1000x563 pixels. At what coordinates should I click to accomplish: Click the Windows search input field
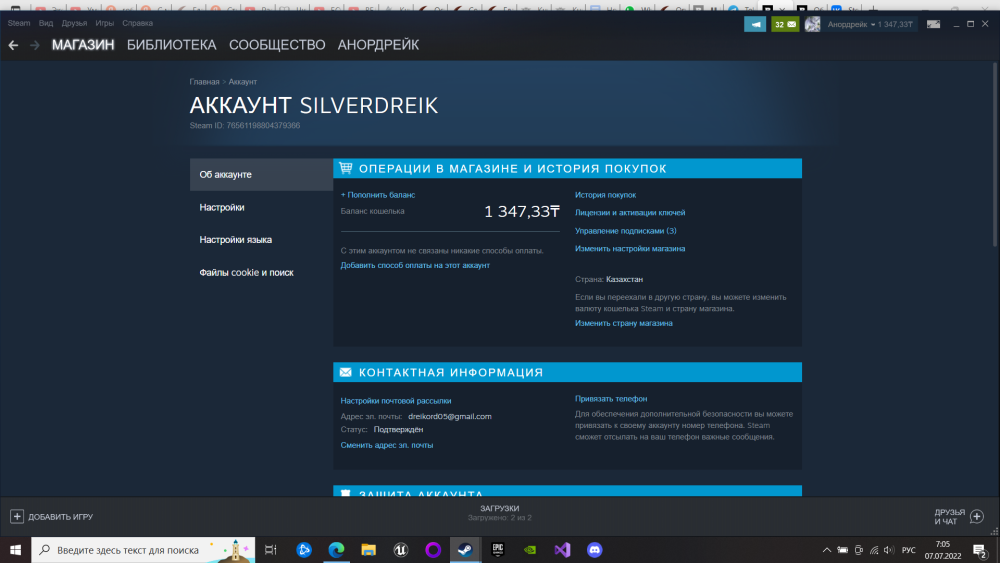coord(128,549)
